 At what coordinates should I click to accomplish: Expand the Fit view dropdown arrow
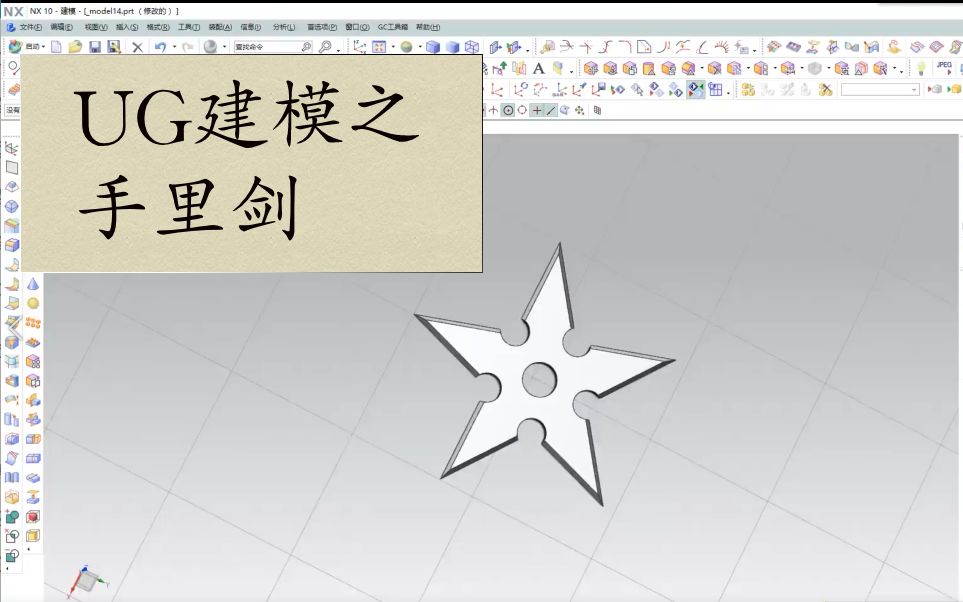(393, 47)
